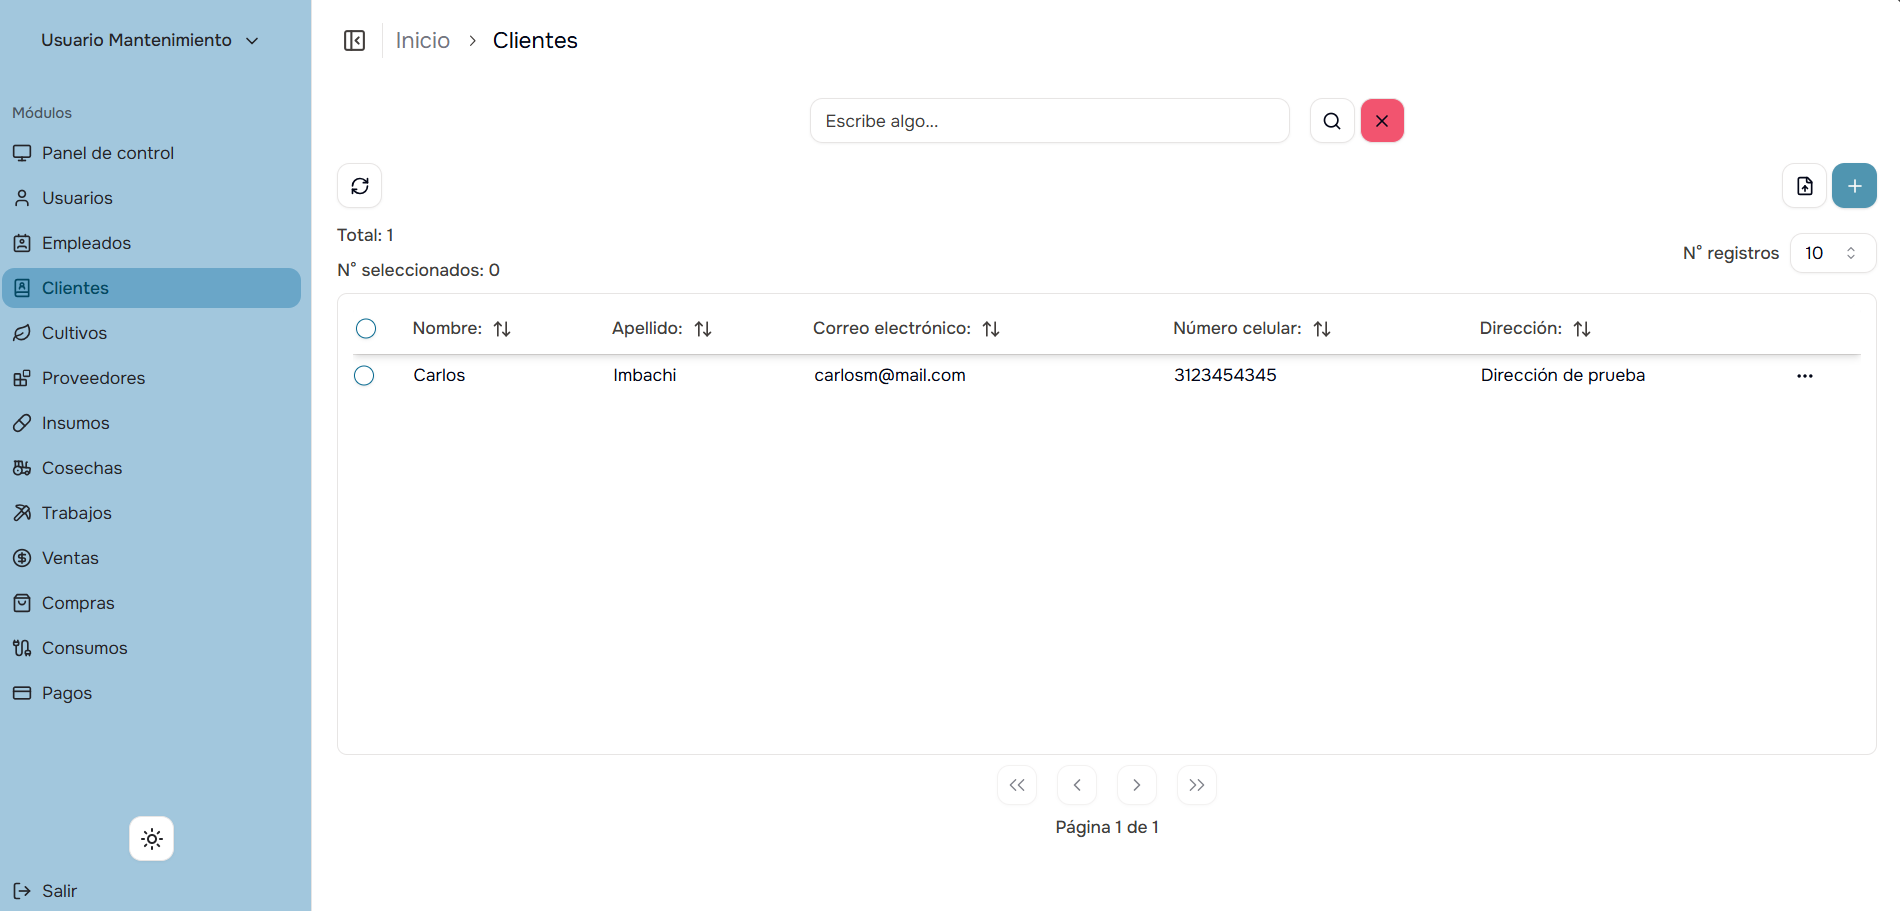Sort table by Nombre column
Viewport: 1900px width, 911px height.
point(502,329)
